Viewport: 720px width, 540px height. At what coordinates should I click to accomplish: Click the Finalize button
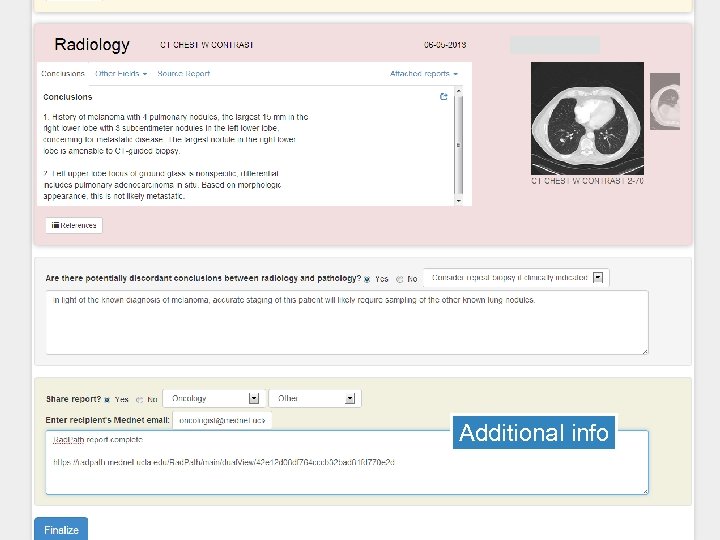pyautogui.click(x=61, y=530)
